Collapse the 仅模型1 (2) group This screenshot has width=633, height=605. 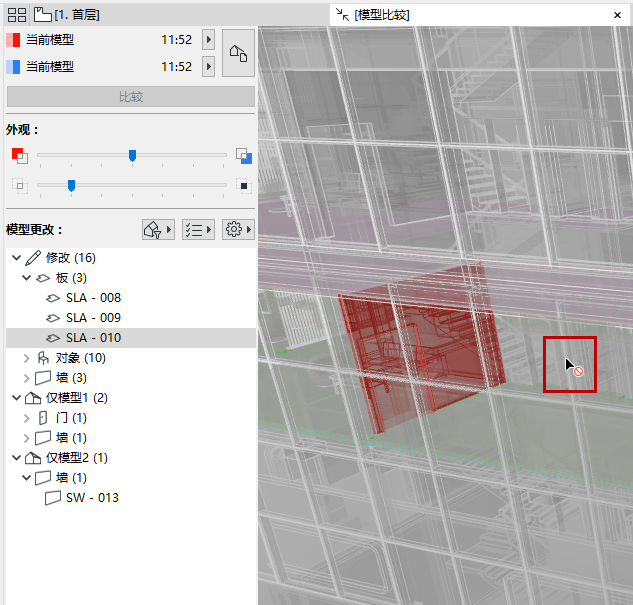[x=17, y=398]
